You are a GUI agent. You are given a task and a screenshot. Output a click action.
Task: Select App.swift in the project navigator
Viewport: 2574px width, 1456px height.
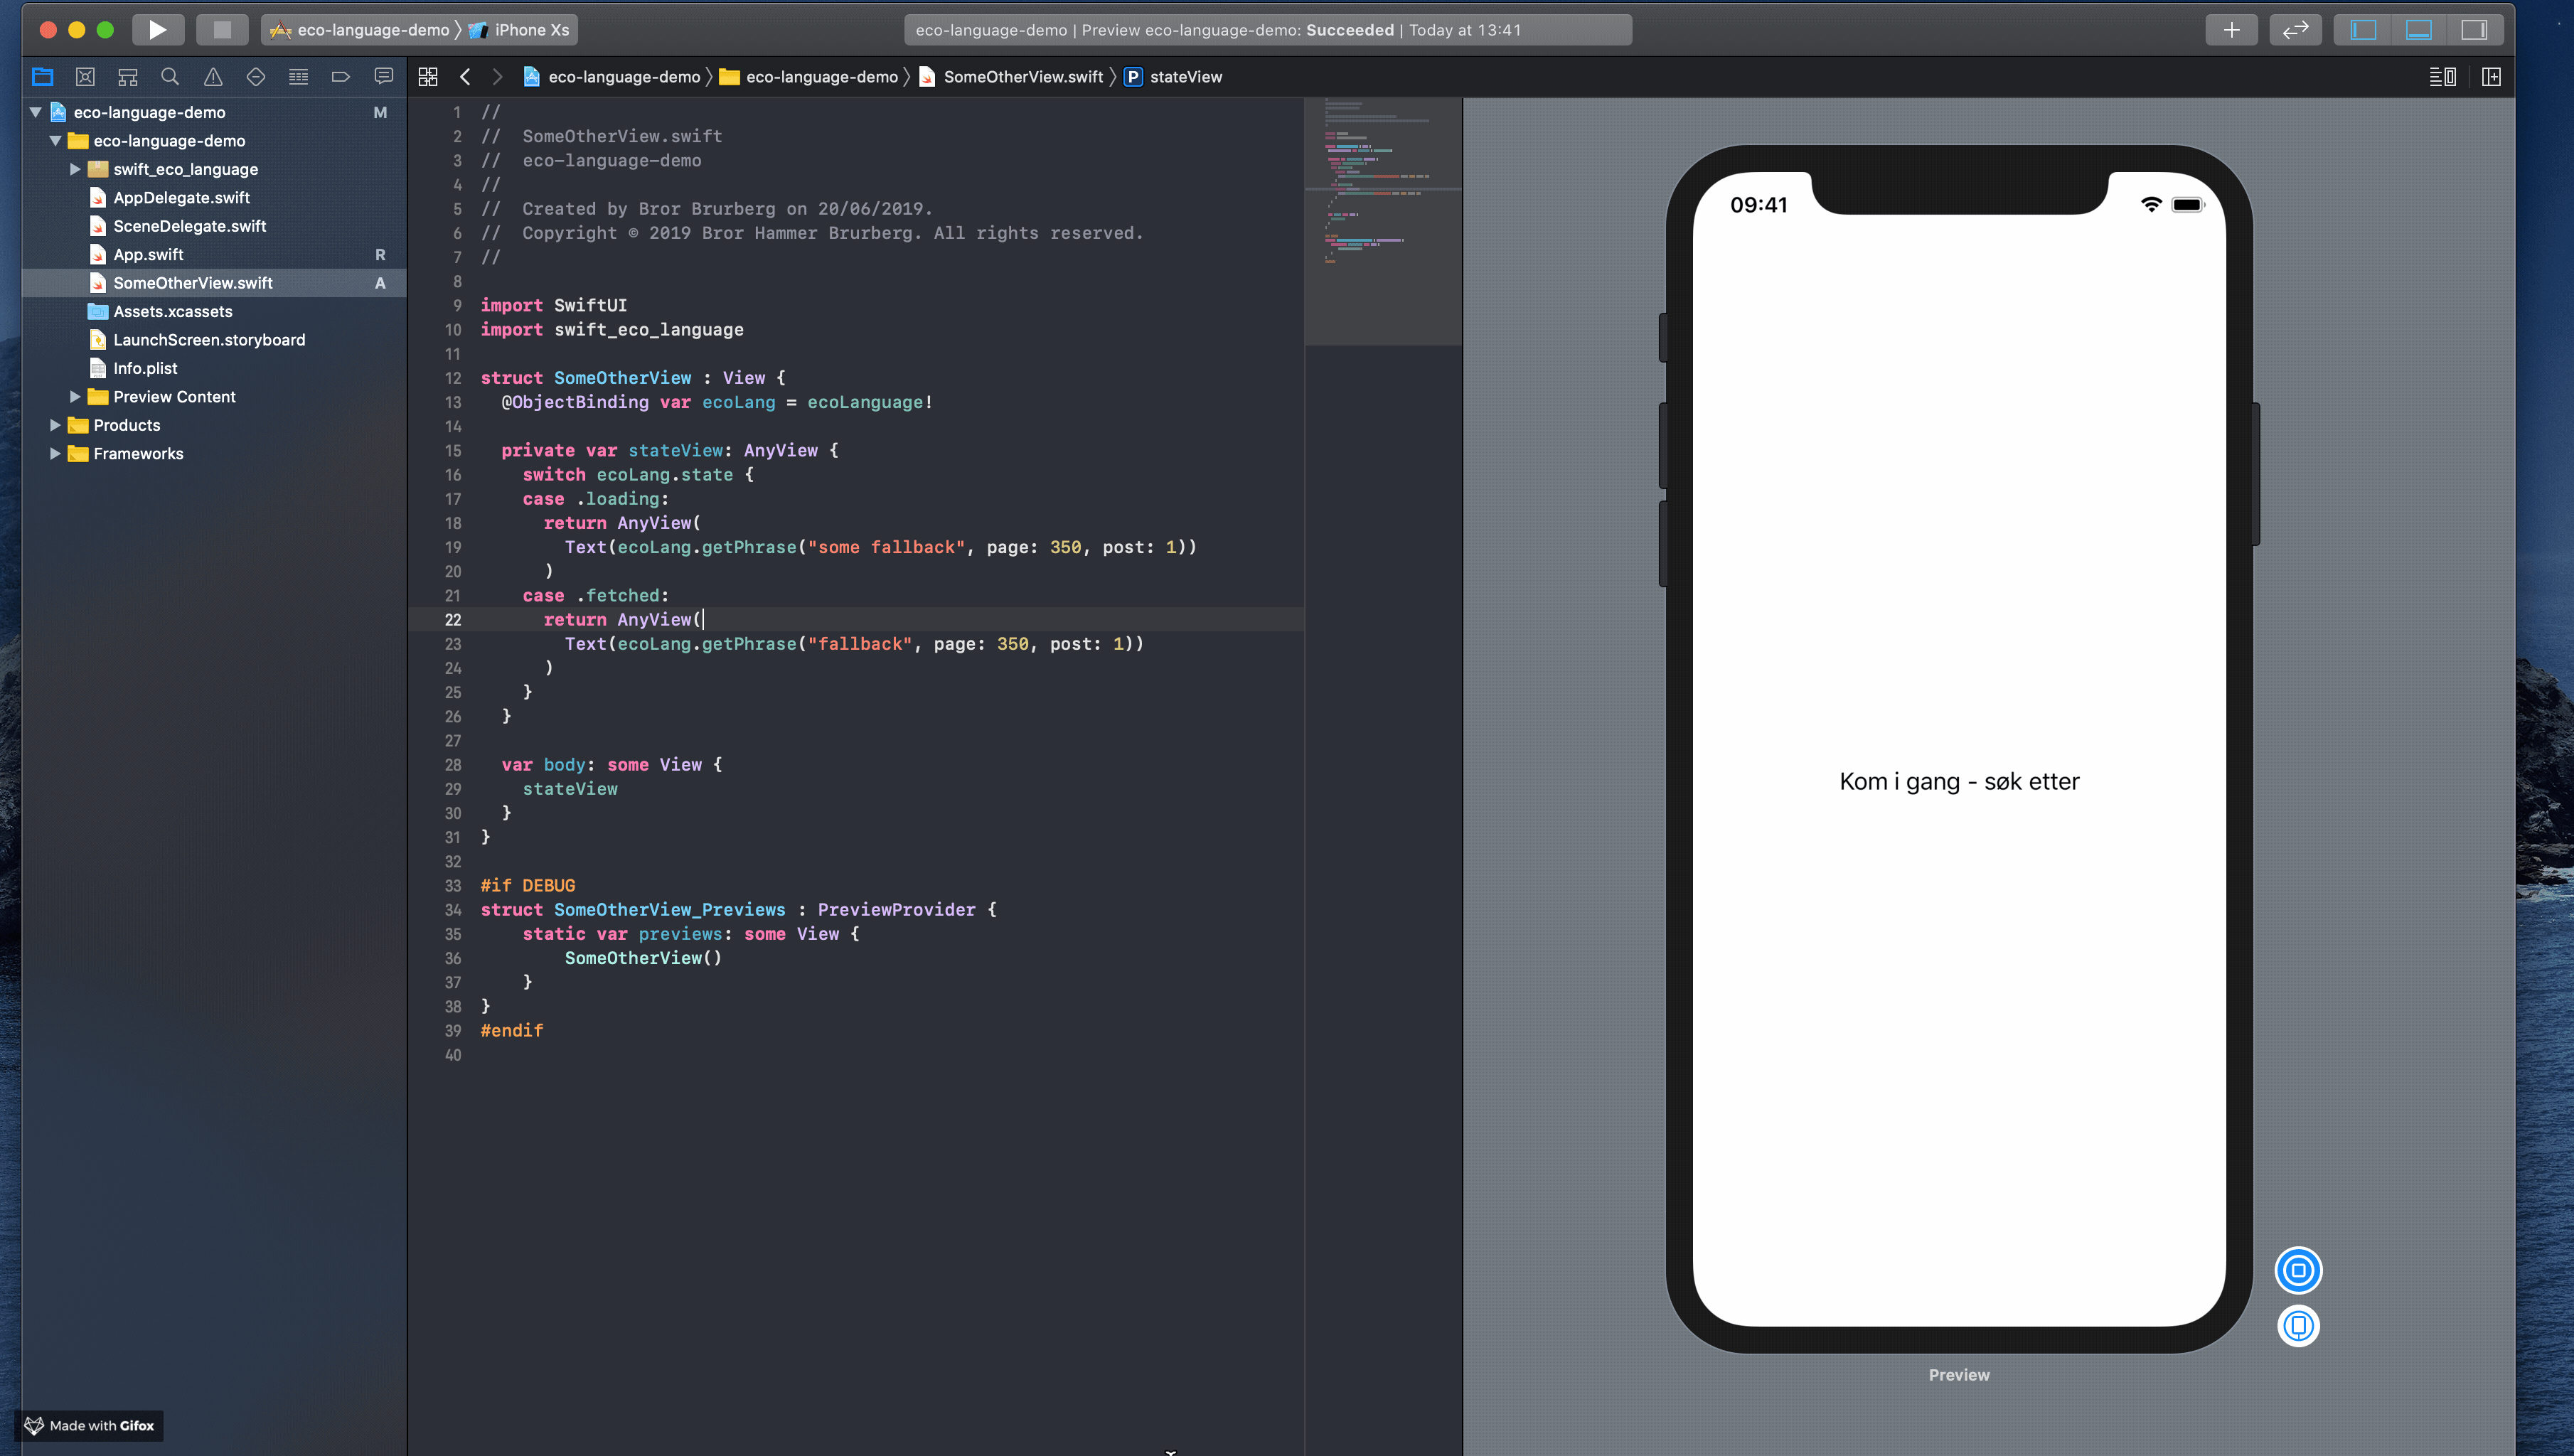point(148,255)
